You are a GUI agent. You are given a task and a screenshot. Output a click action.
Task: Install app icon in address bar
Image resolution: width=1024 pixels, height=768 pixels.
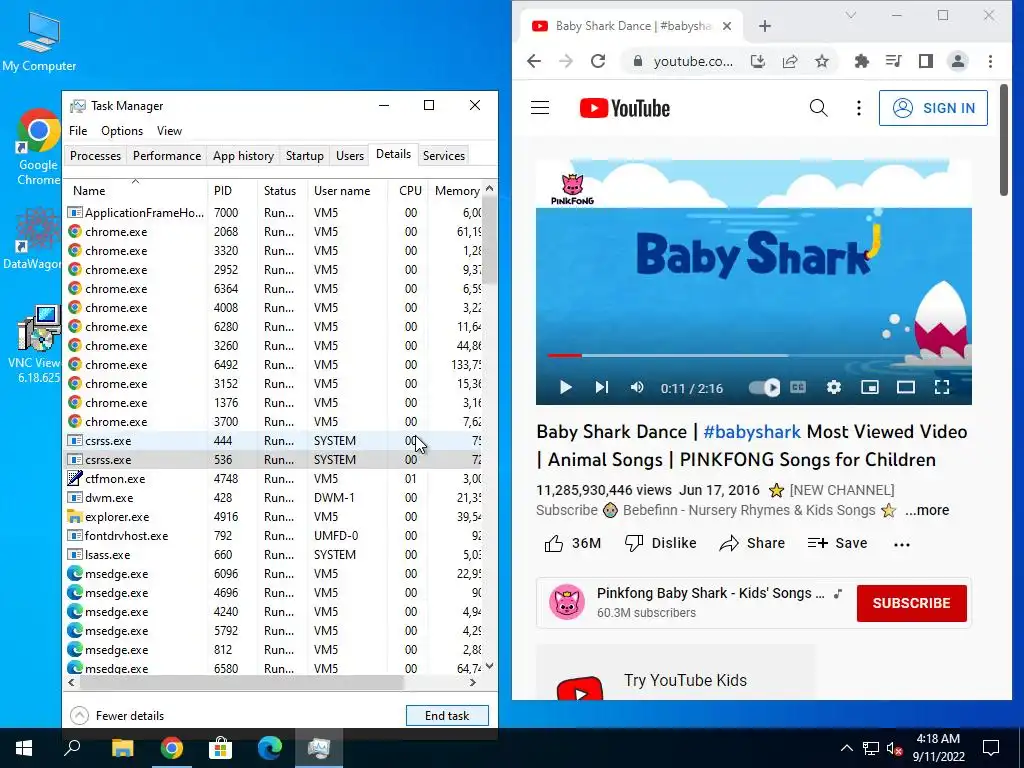pos(758,61)
